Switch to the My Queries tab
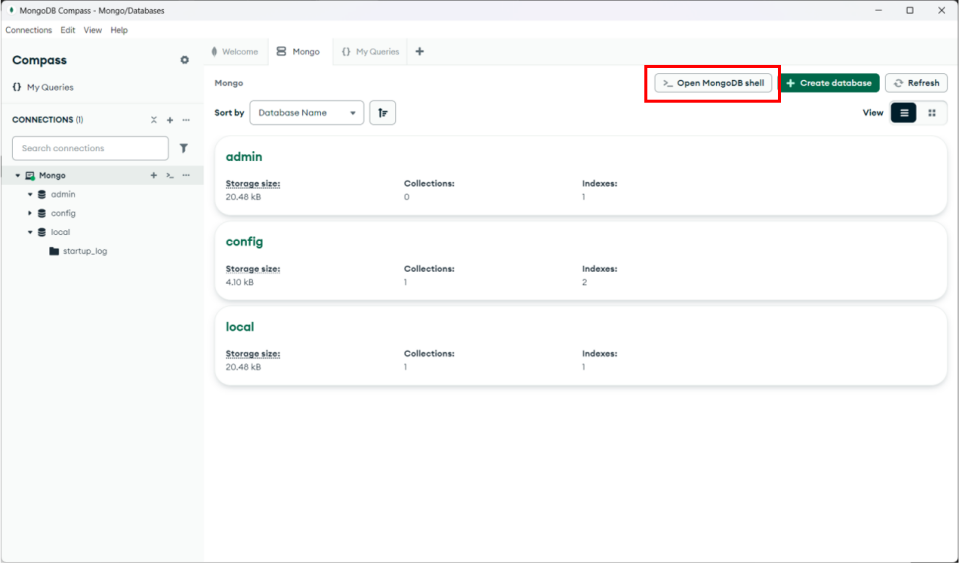This screenshot has height=565, width=960. point(371,52)
